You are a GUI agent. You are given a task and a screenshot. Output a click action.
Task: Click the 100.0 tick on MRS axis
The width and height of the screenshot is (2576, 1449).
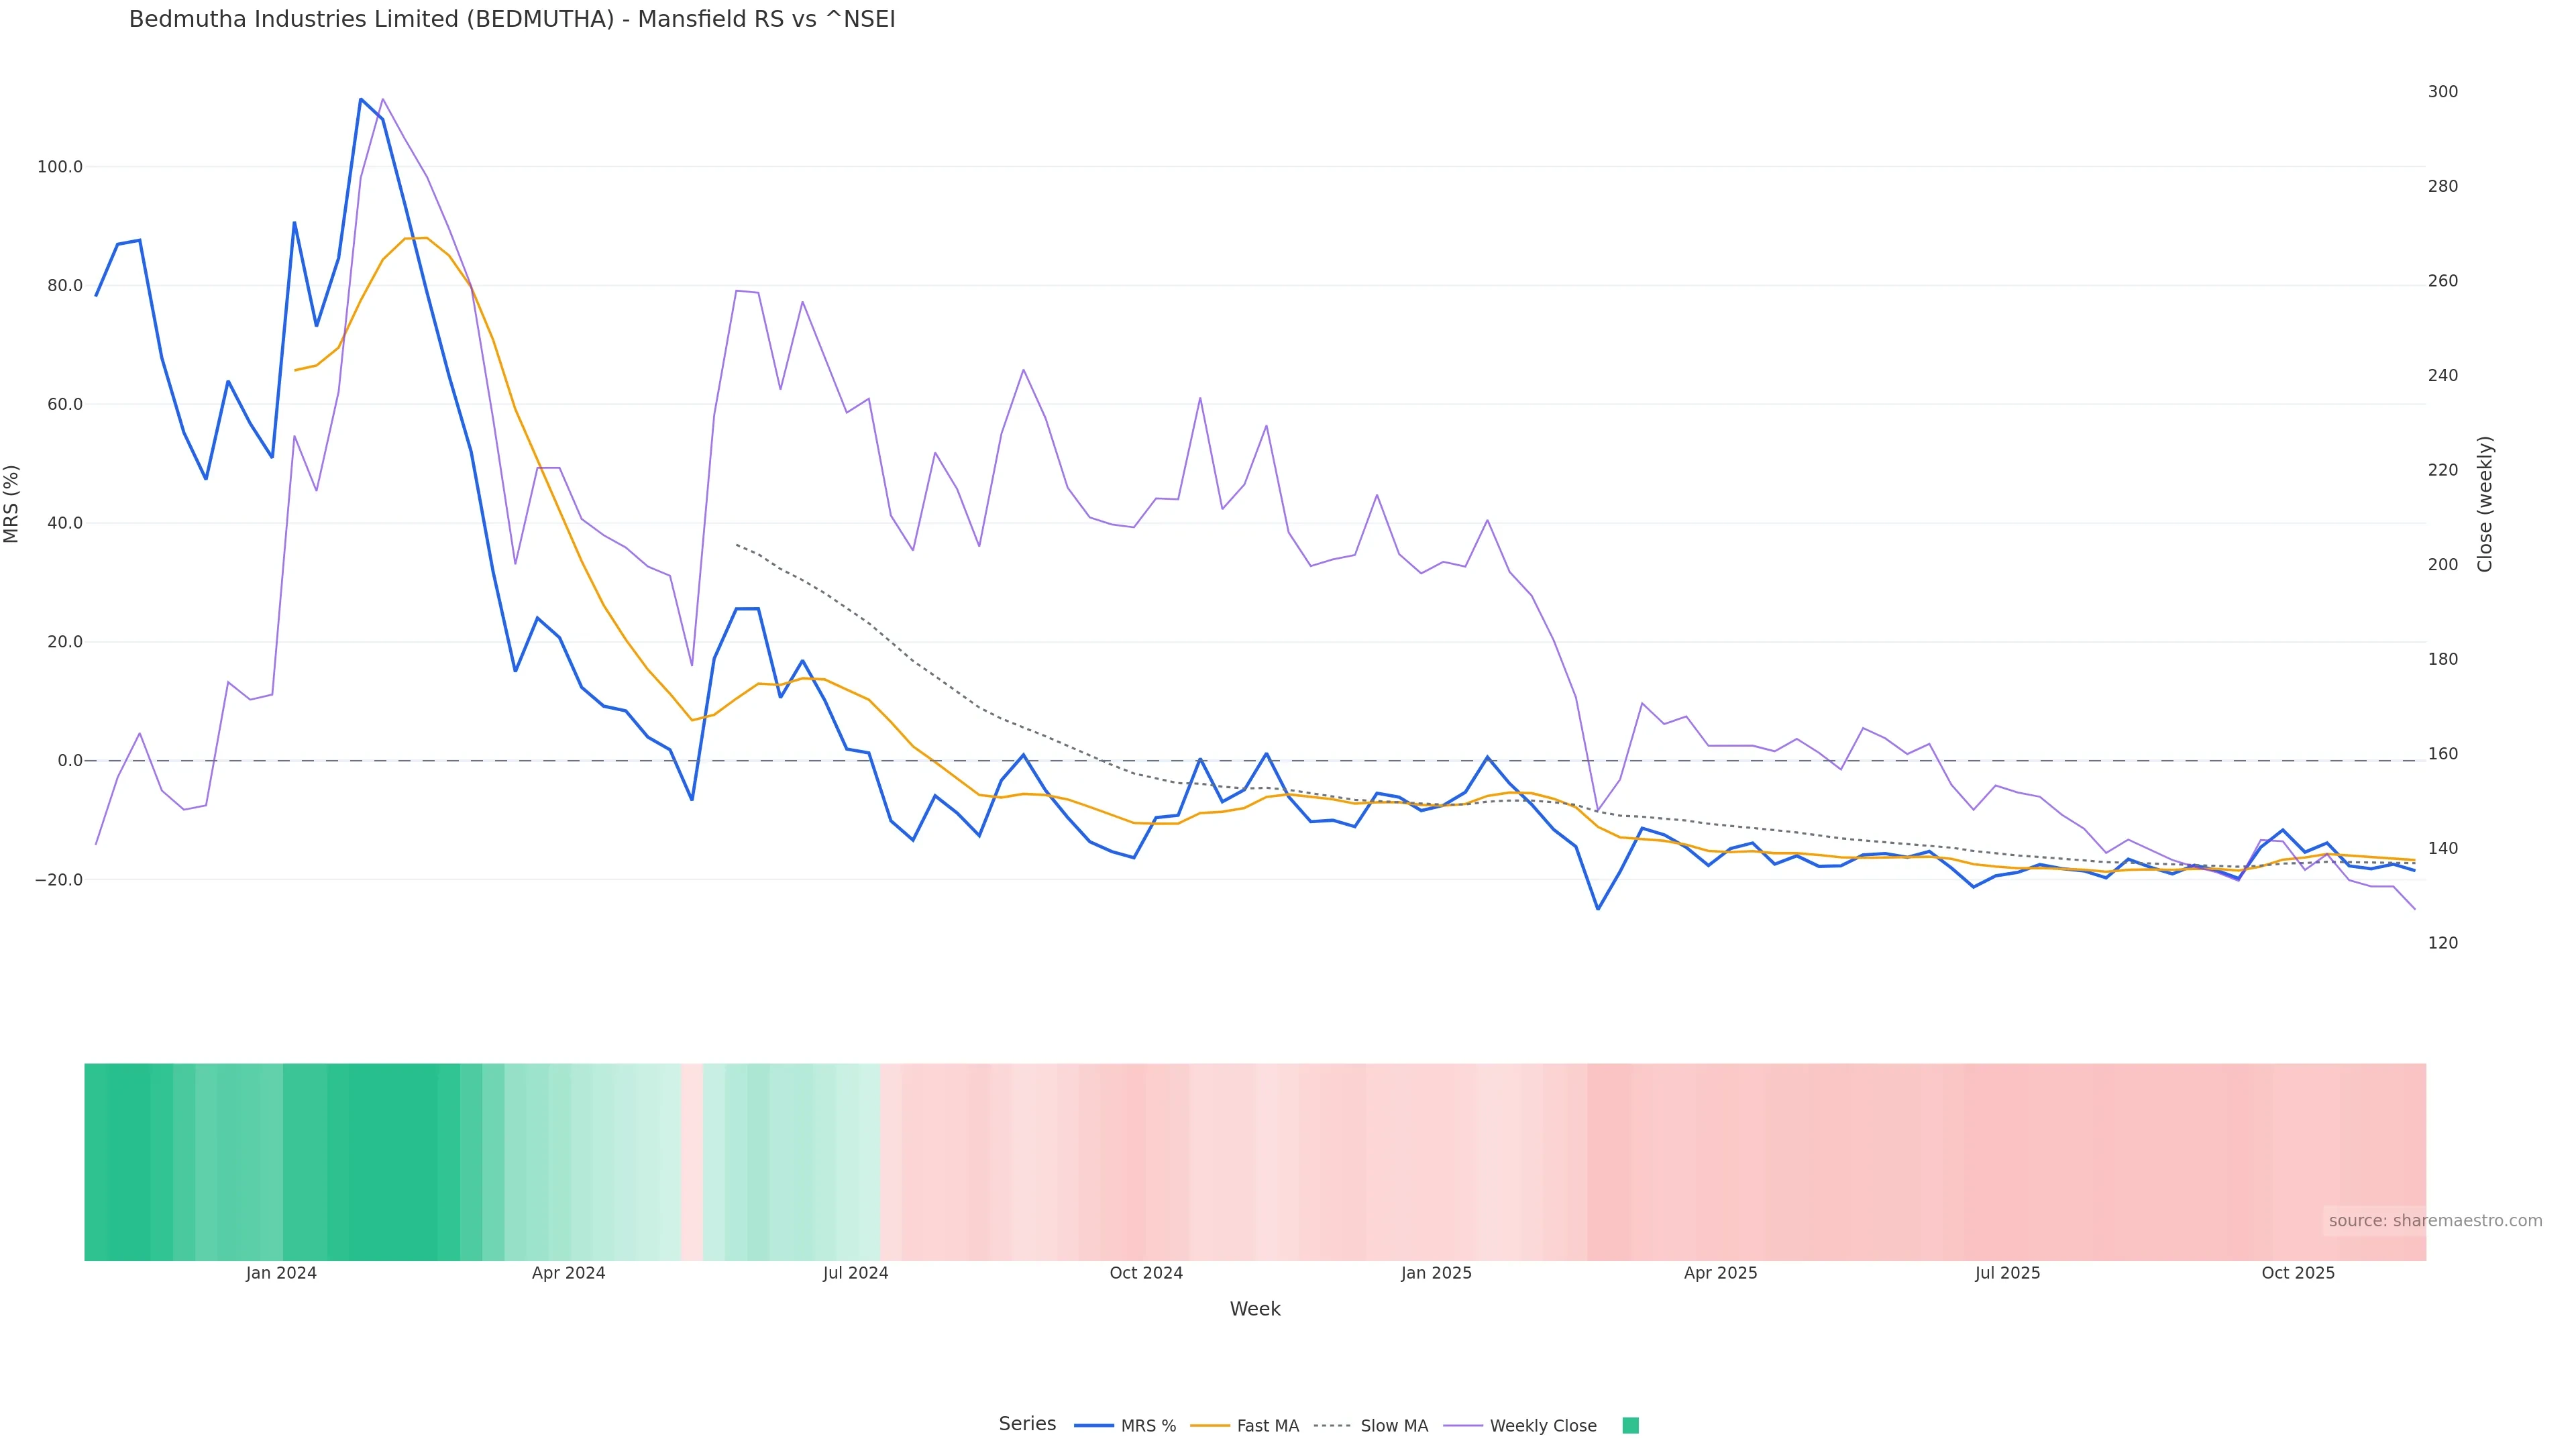(60, 167)
